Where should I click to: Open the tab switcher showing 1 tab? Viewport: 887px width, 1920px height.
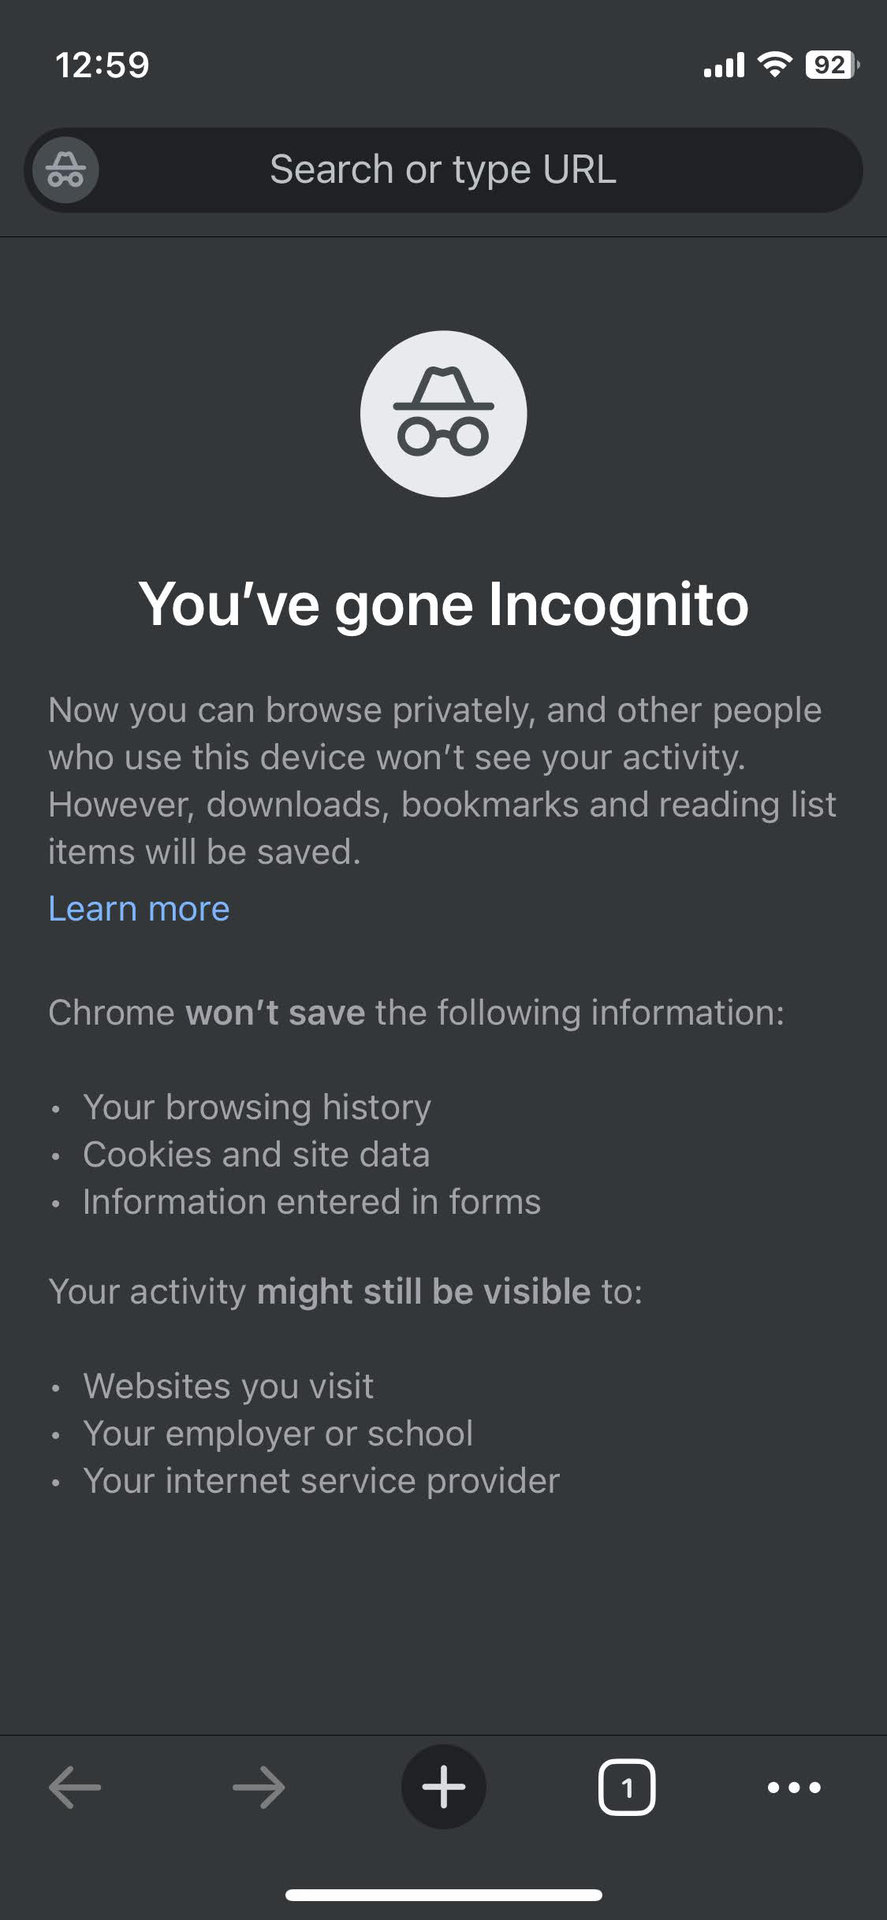tap(627, 1787)
